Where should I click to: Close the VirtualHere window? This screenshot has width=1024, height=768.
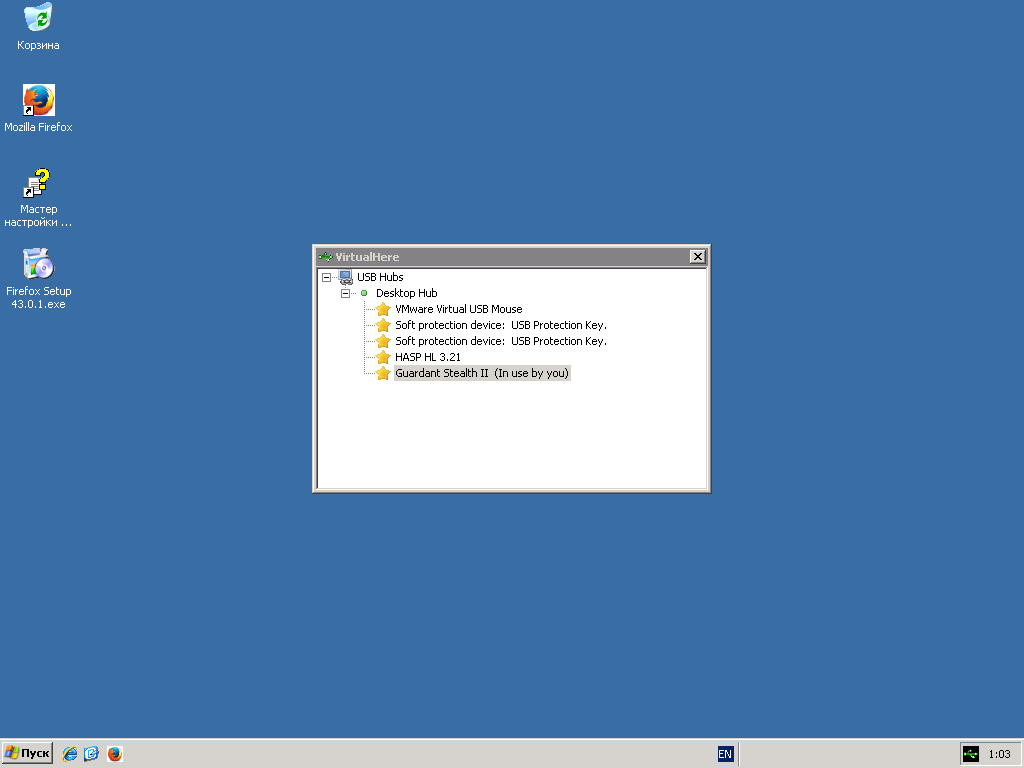697,257
